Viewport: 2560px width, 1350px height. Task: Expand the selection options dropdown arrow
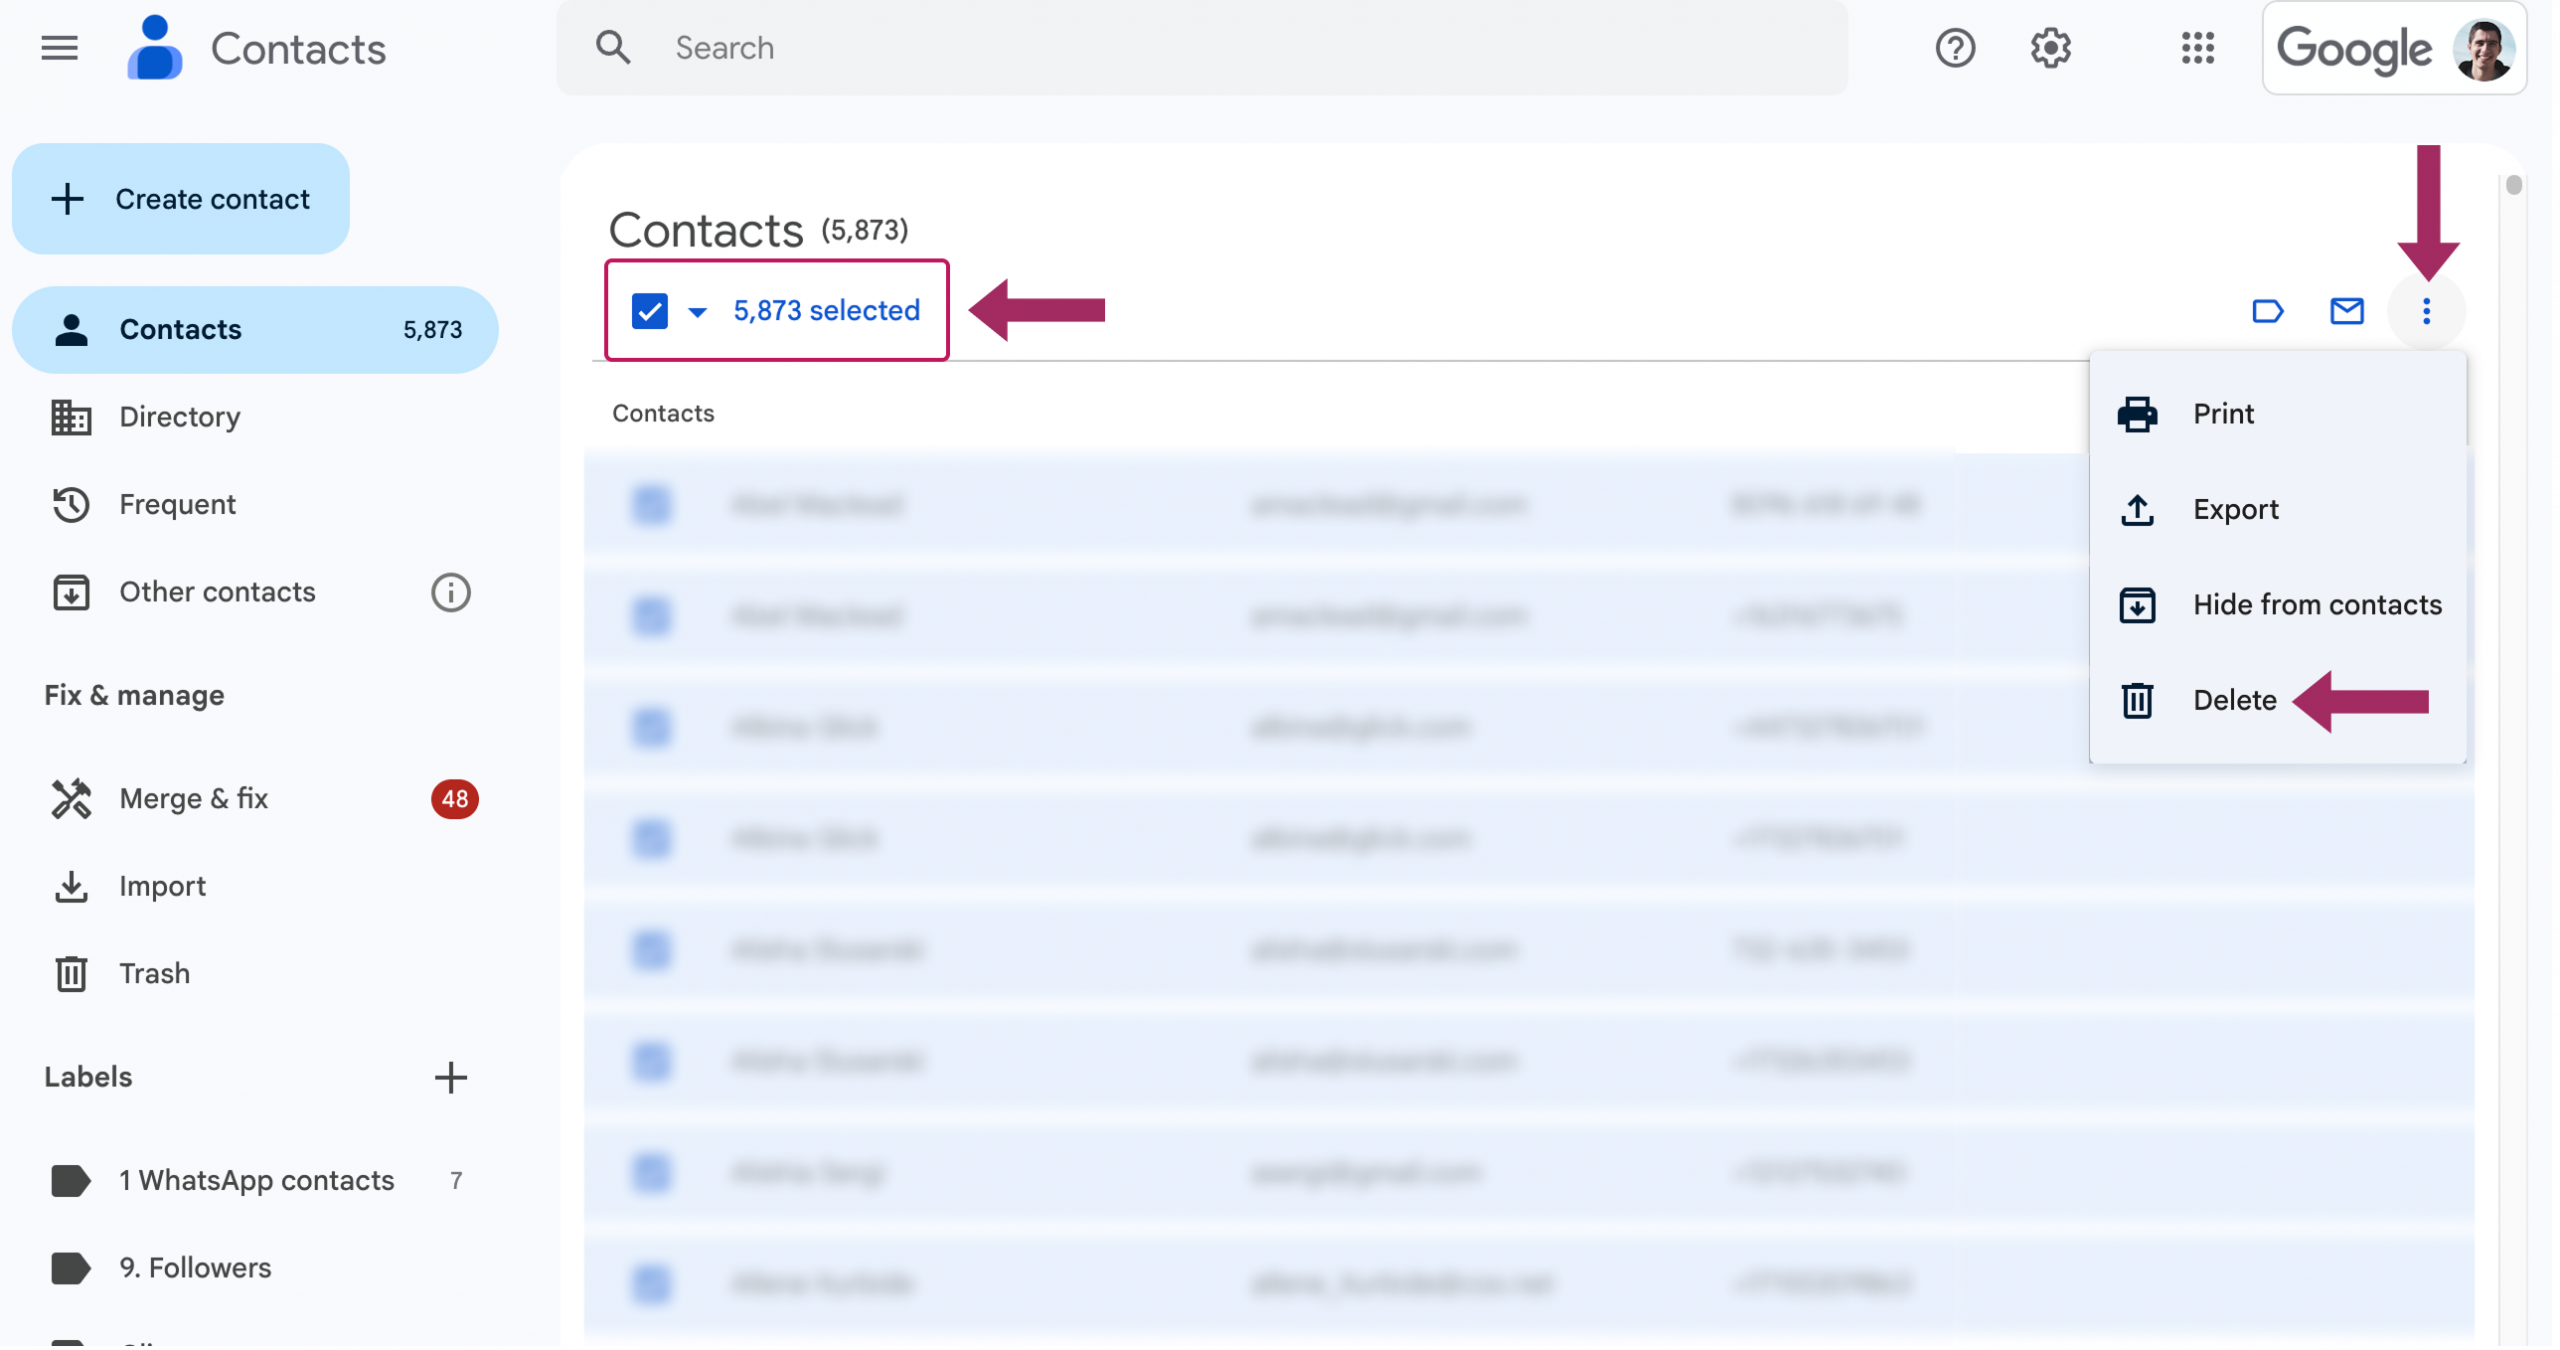[x=698, y=312]
